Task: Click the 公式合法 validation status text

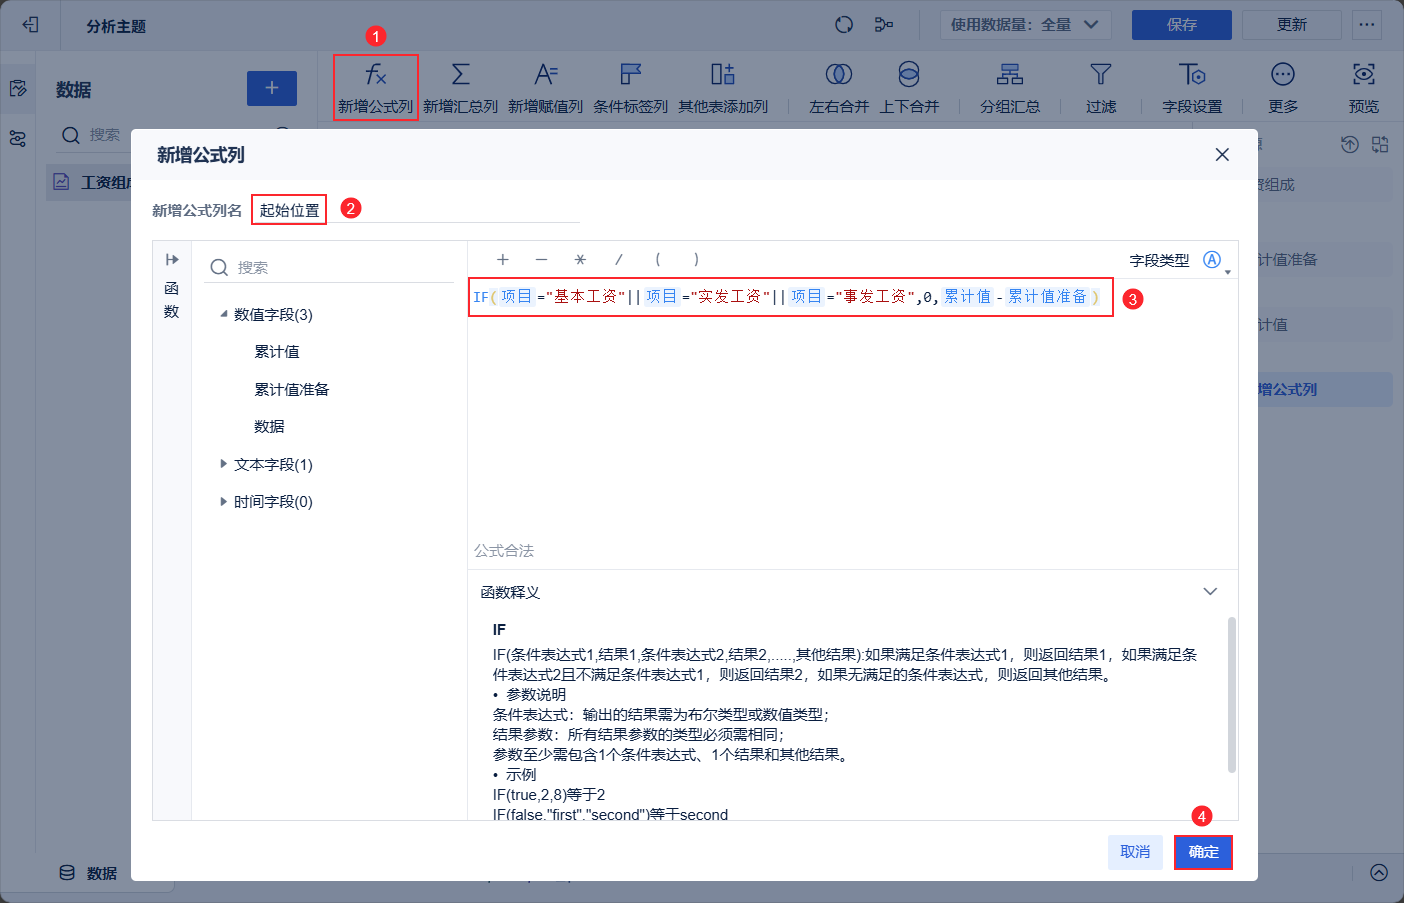Action: (x=504, y=551)
